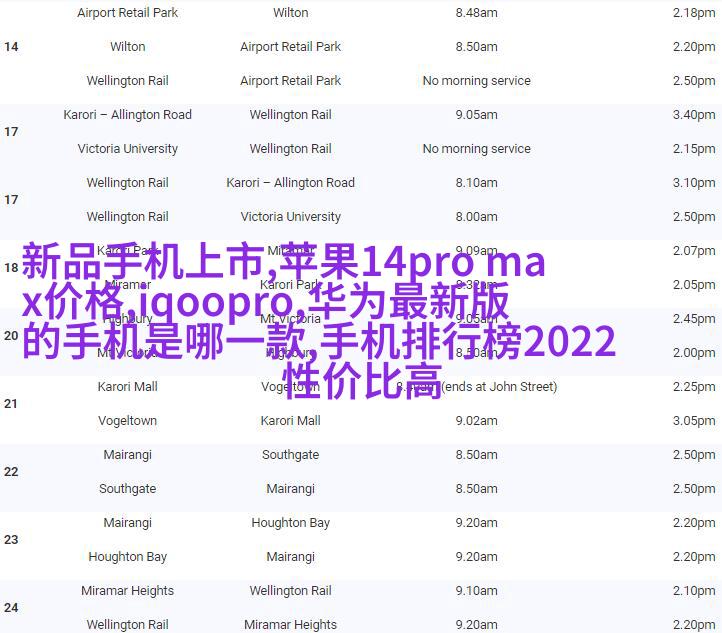Viewport: 722px width, 633px height.
Task: Select the 2.25pm afternoon time
Action: pyautogui.click(x=694, y=387)
